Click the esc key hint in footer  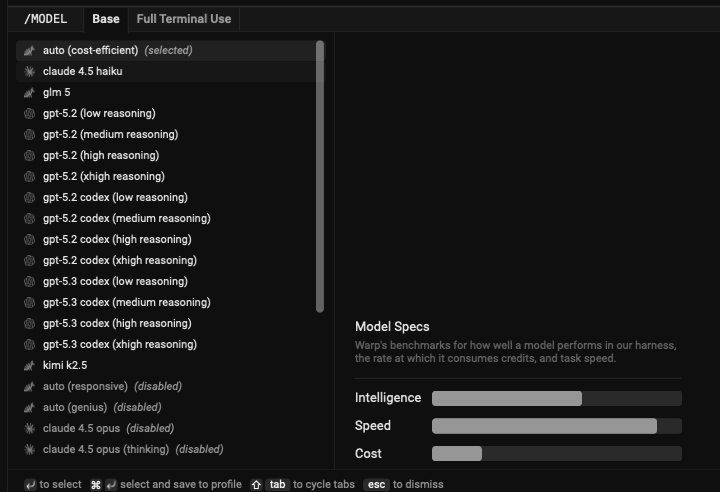click(x=376, y=485)
